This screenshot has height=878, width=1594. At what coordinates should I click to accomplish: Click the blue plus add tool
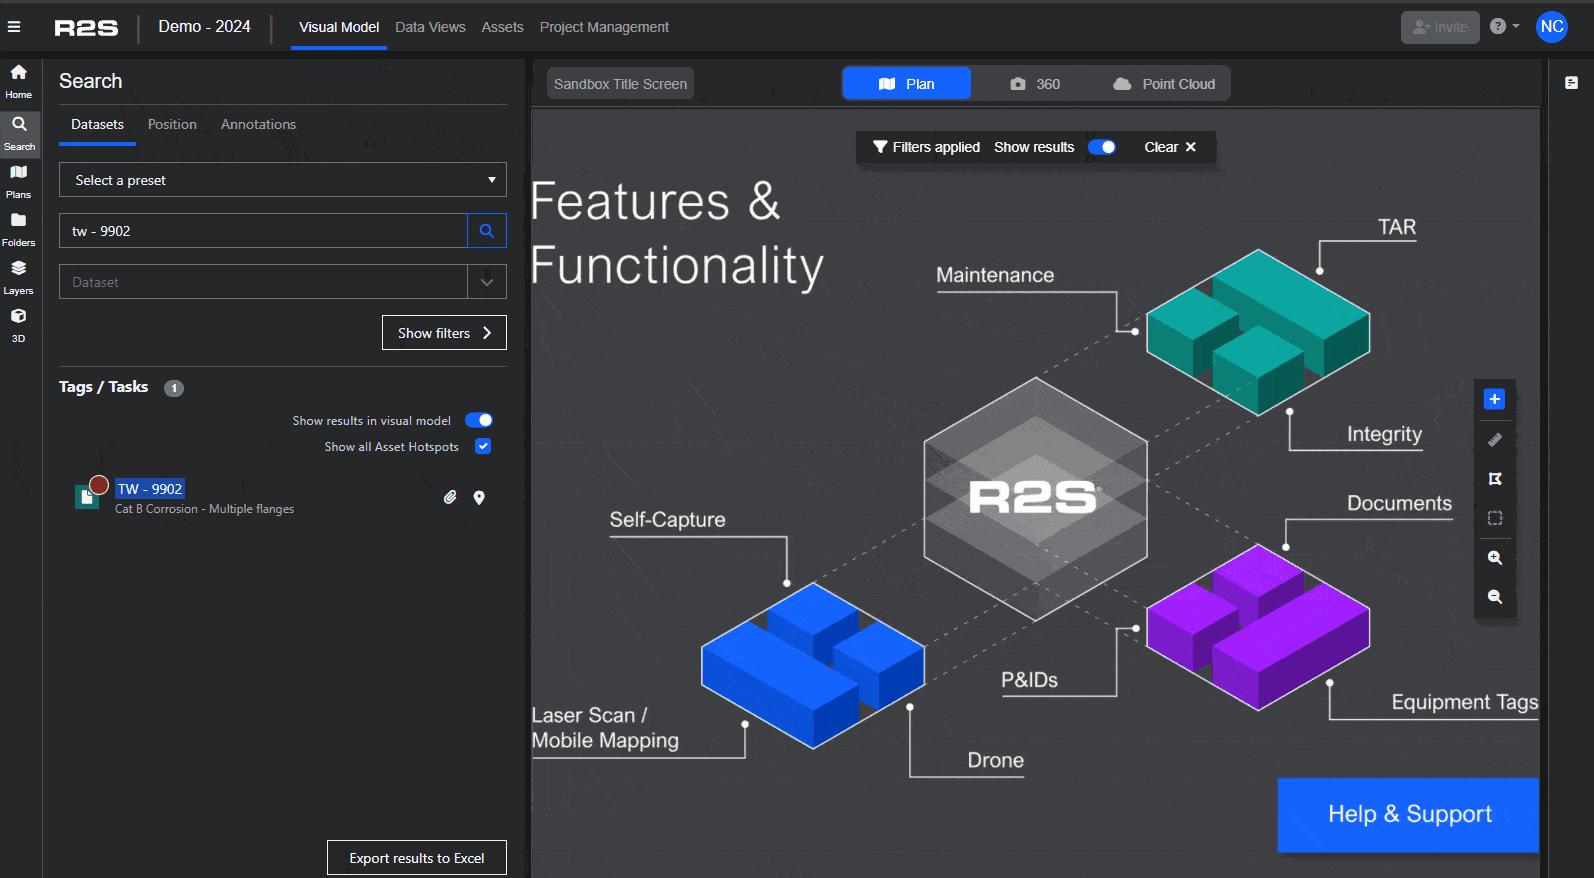click(x=1495, y=399)
